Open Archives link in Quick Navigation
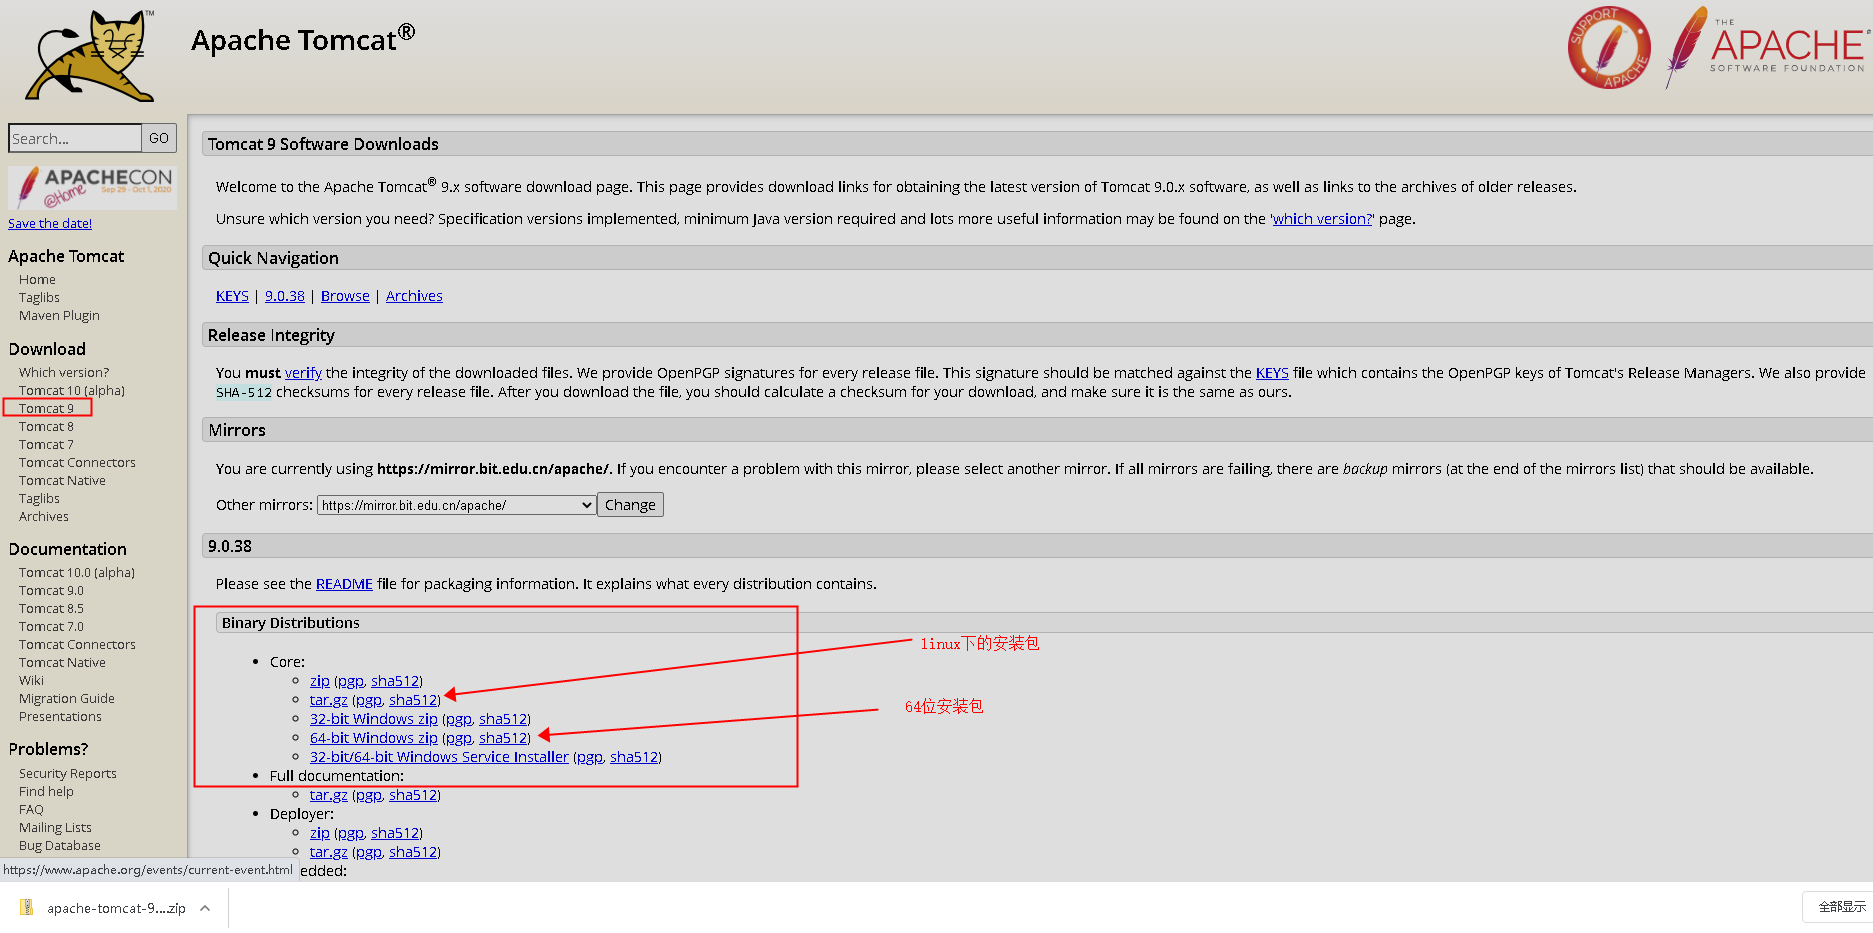The image size is (1873, 933). click(414, 296)
